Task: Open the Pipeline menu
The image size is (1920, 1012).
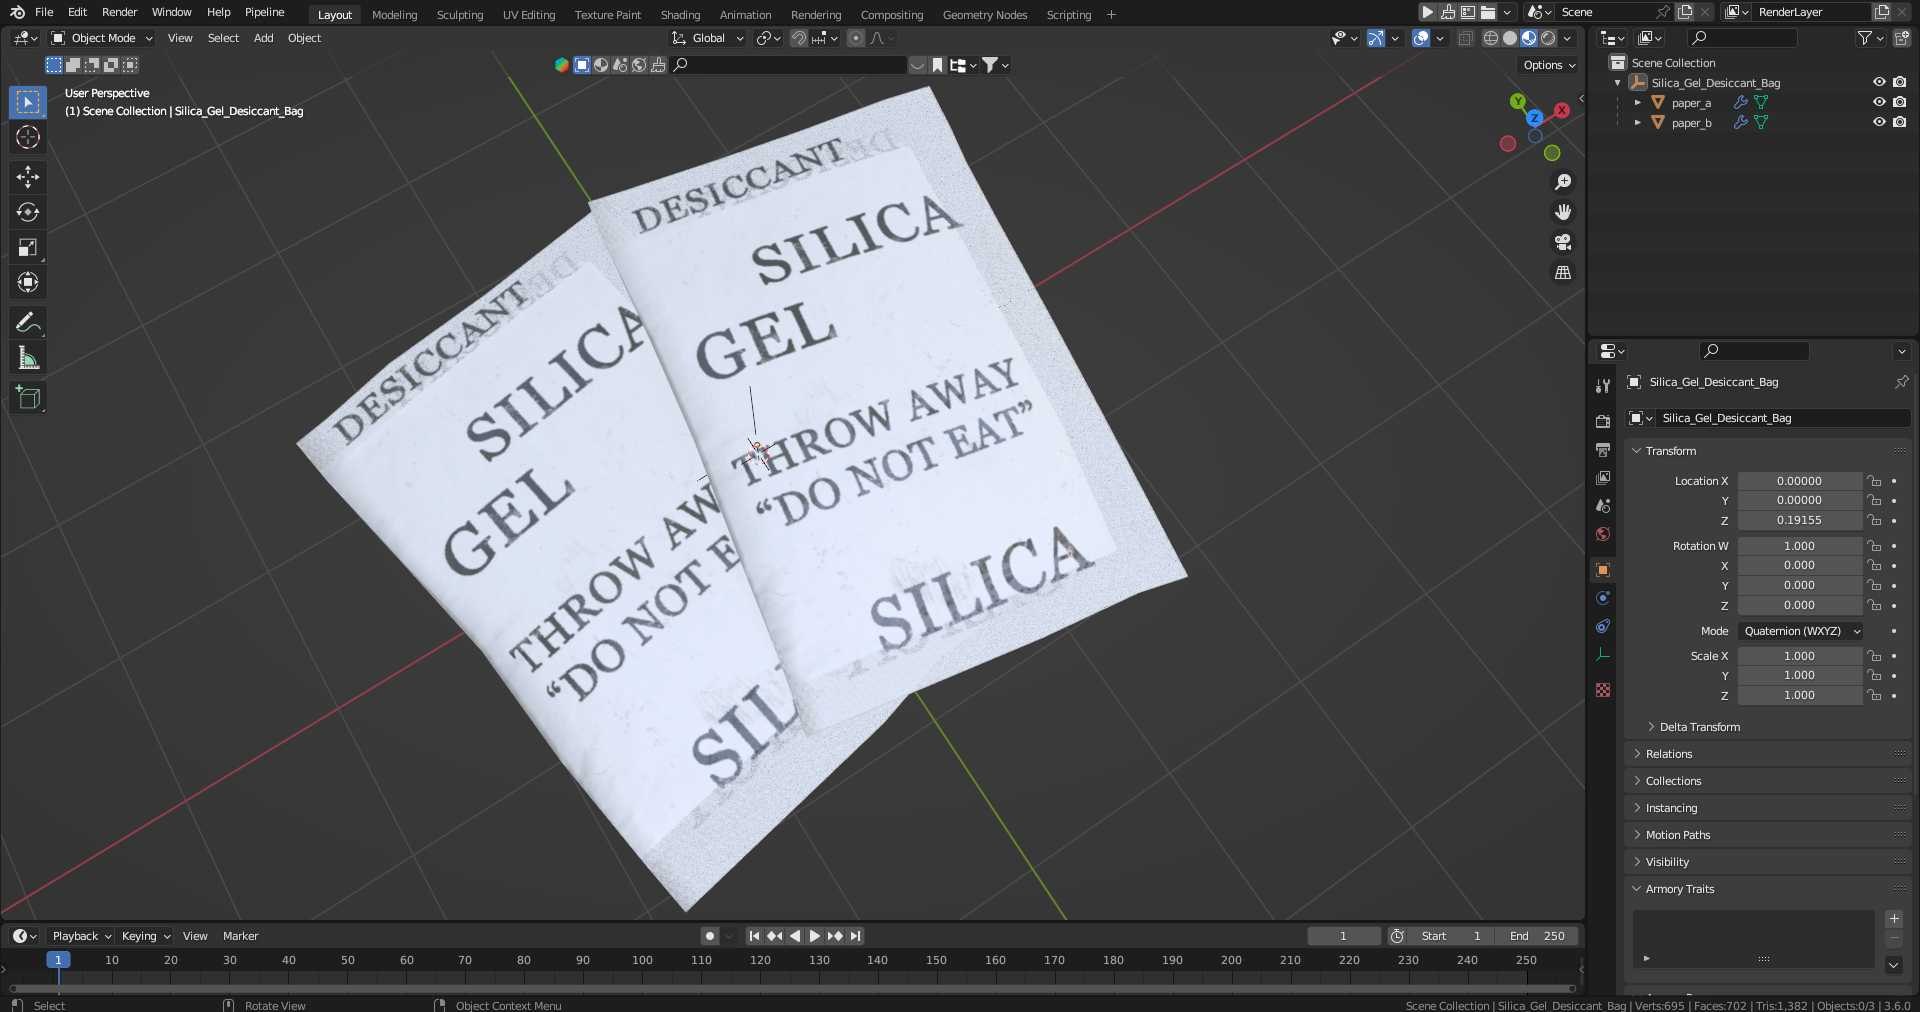Action: point(264,12)
